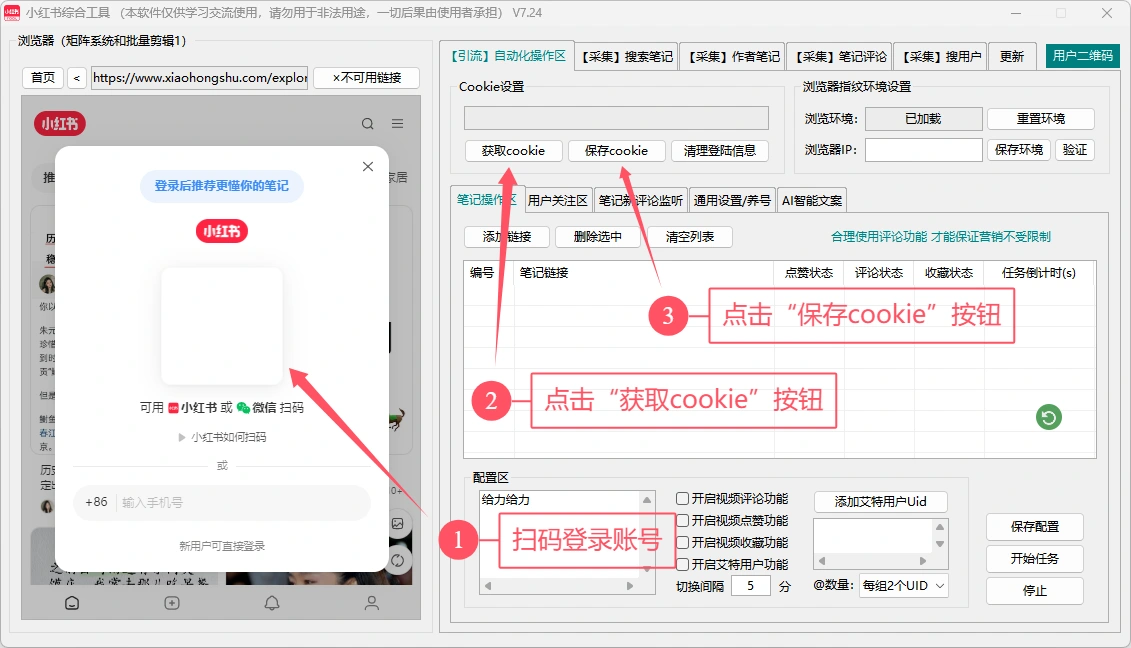
Task: Open the profile person icon in bottom navigation
Action: [x=371, y=603]
